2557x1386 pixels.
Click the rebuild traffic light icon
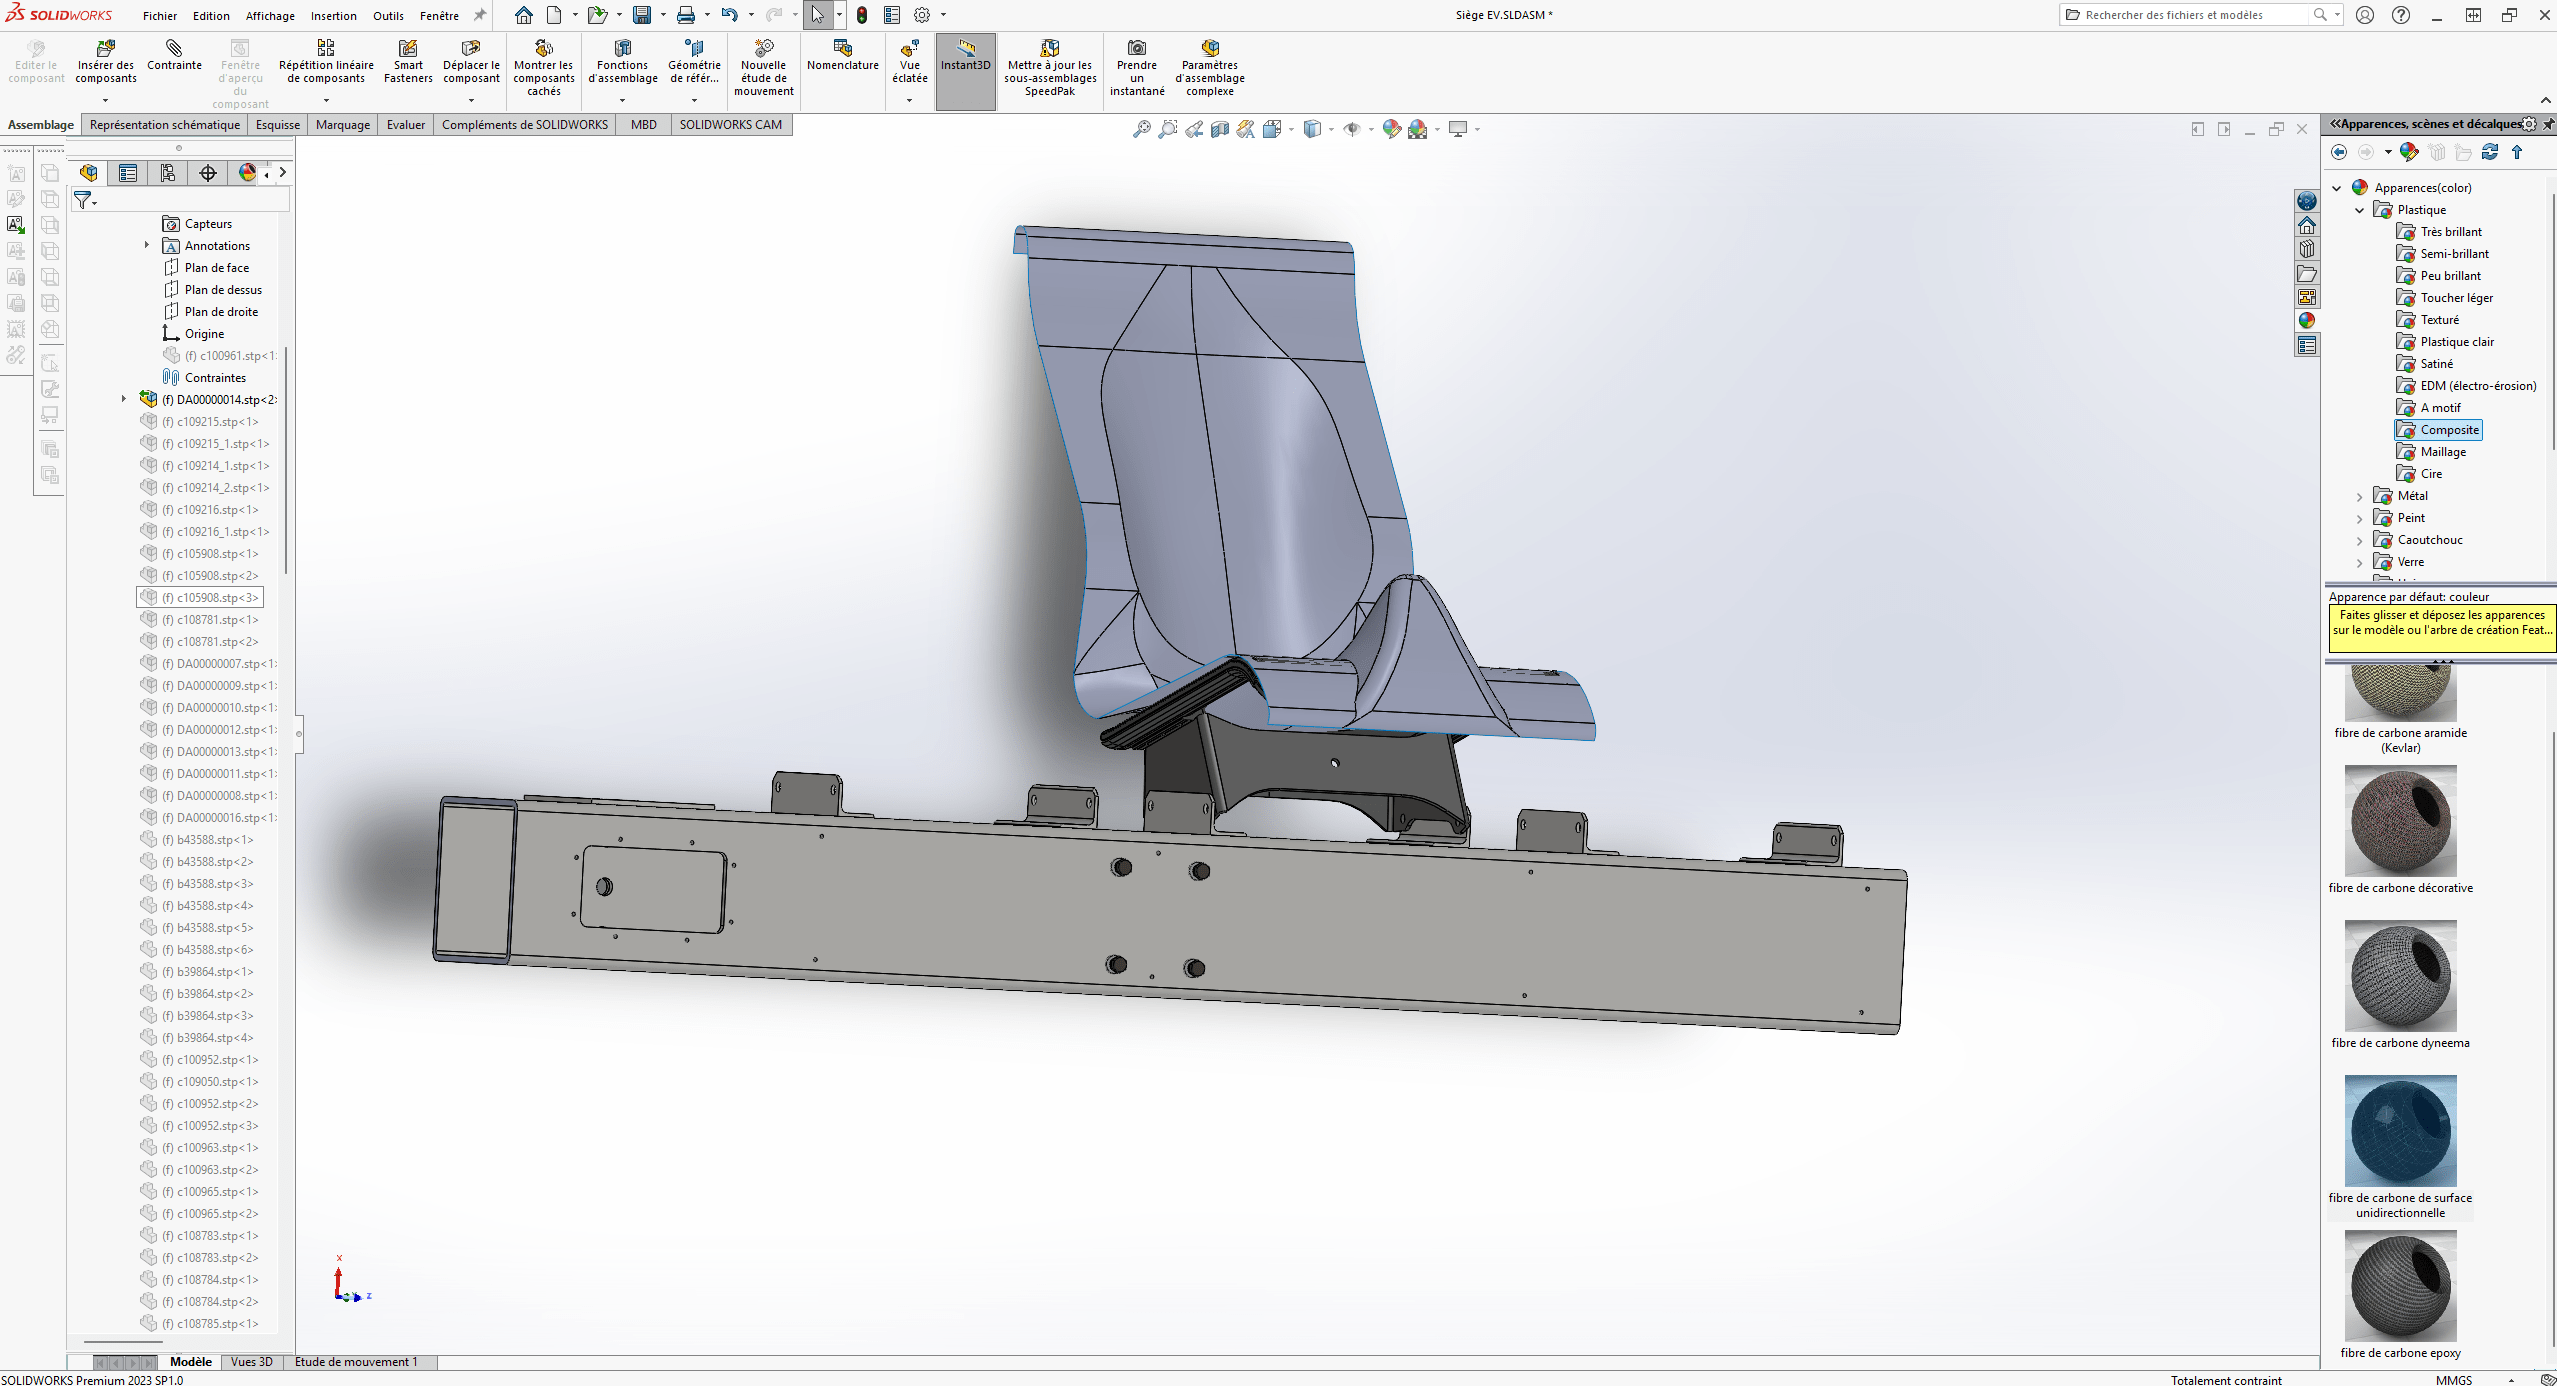coord(862,15)
